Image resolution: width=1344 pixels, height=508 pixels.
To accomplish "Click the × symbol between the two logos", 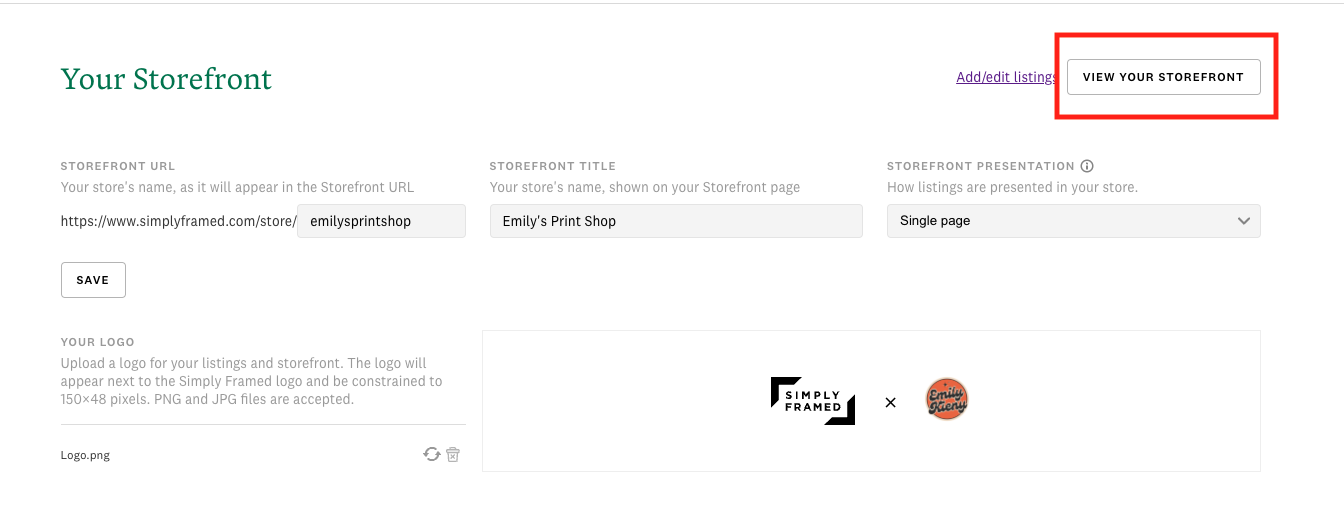I will tap(890, 402).
